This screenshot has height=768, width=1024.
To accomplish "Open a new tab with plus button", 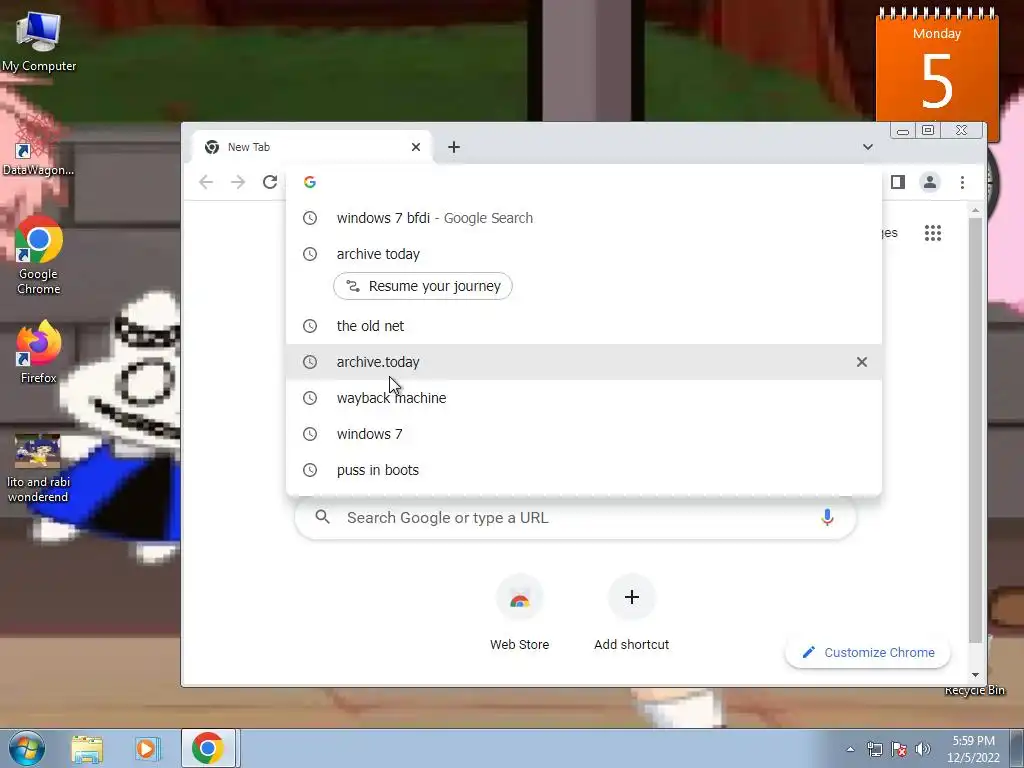I will pos(454,147).
